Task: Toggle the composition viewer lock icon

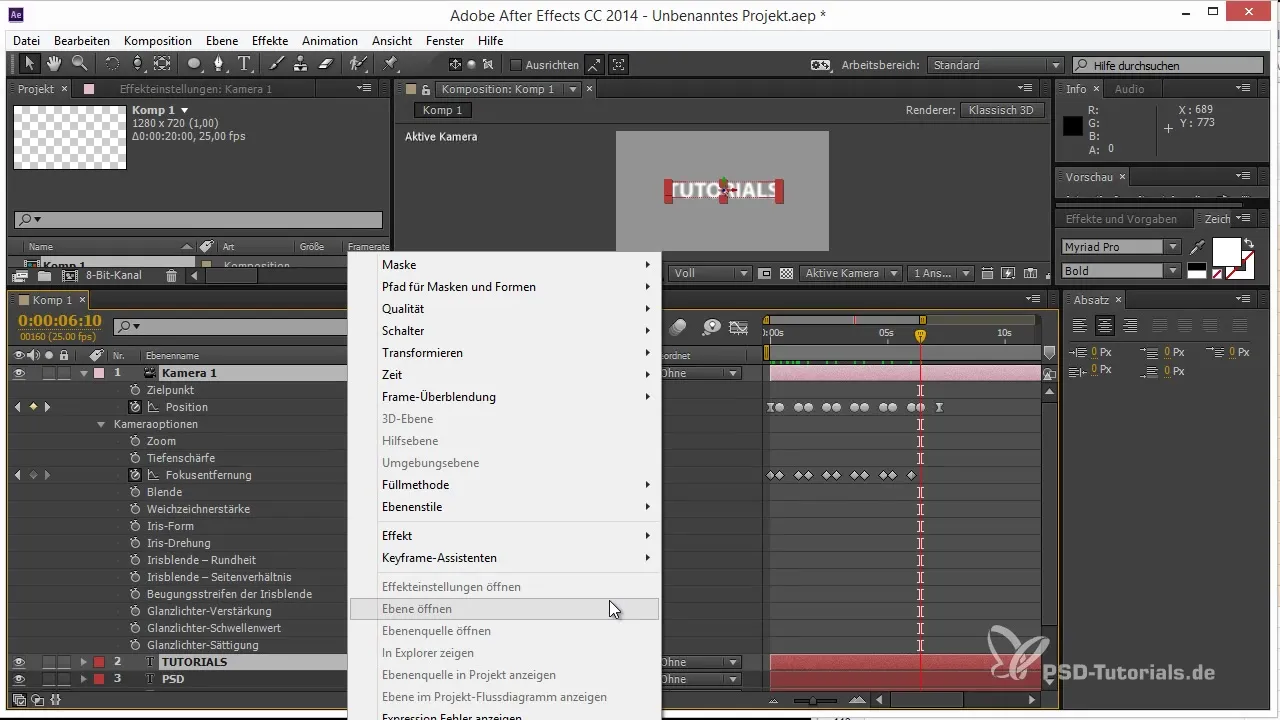Action: coord(426,89)
